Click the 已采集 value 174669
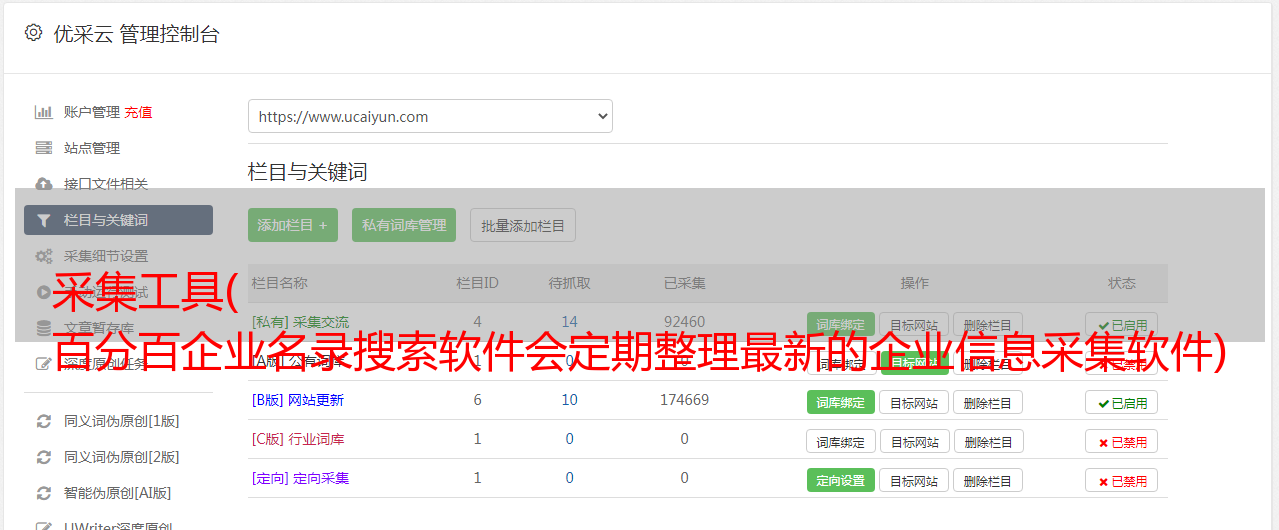Image resolution: width=1279 pixels, height=530 pixels. pos(684,400)
